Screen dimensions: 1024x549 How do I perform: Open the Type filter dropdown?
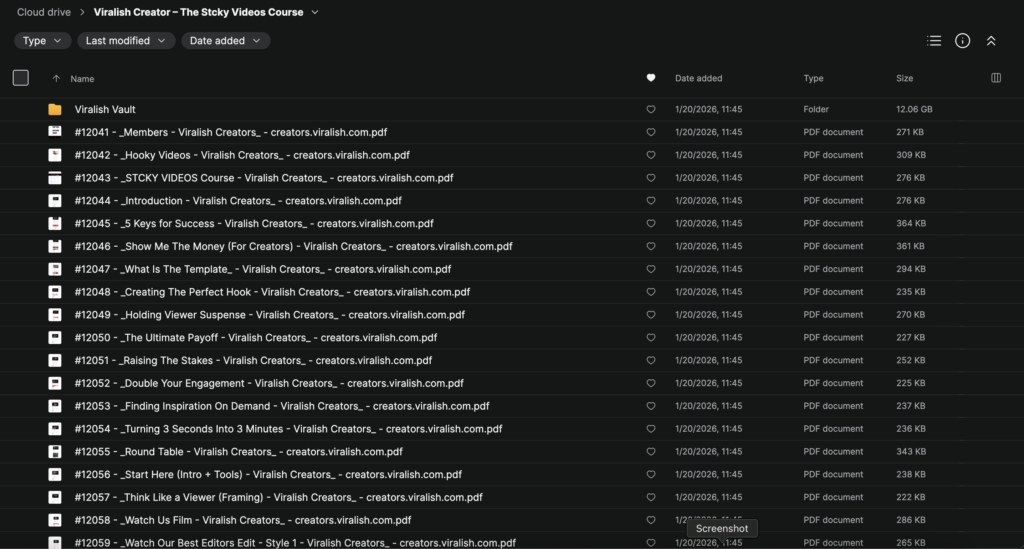(x=42, y=40)
